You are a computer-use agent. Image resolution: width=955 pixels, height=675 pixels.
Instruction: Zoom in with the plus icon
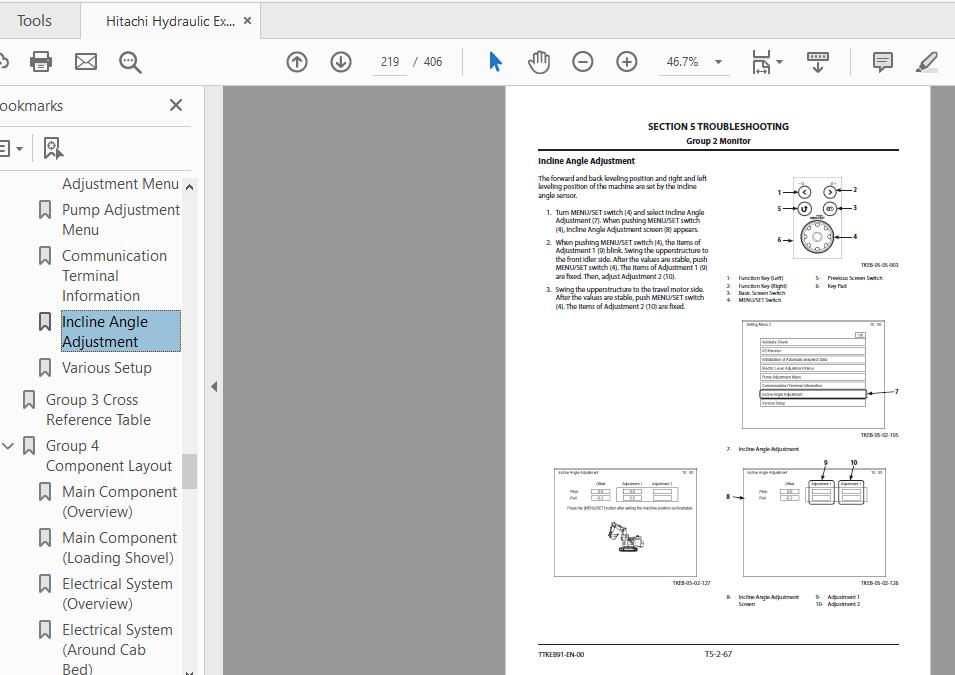(627, 62)
